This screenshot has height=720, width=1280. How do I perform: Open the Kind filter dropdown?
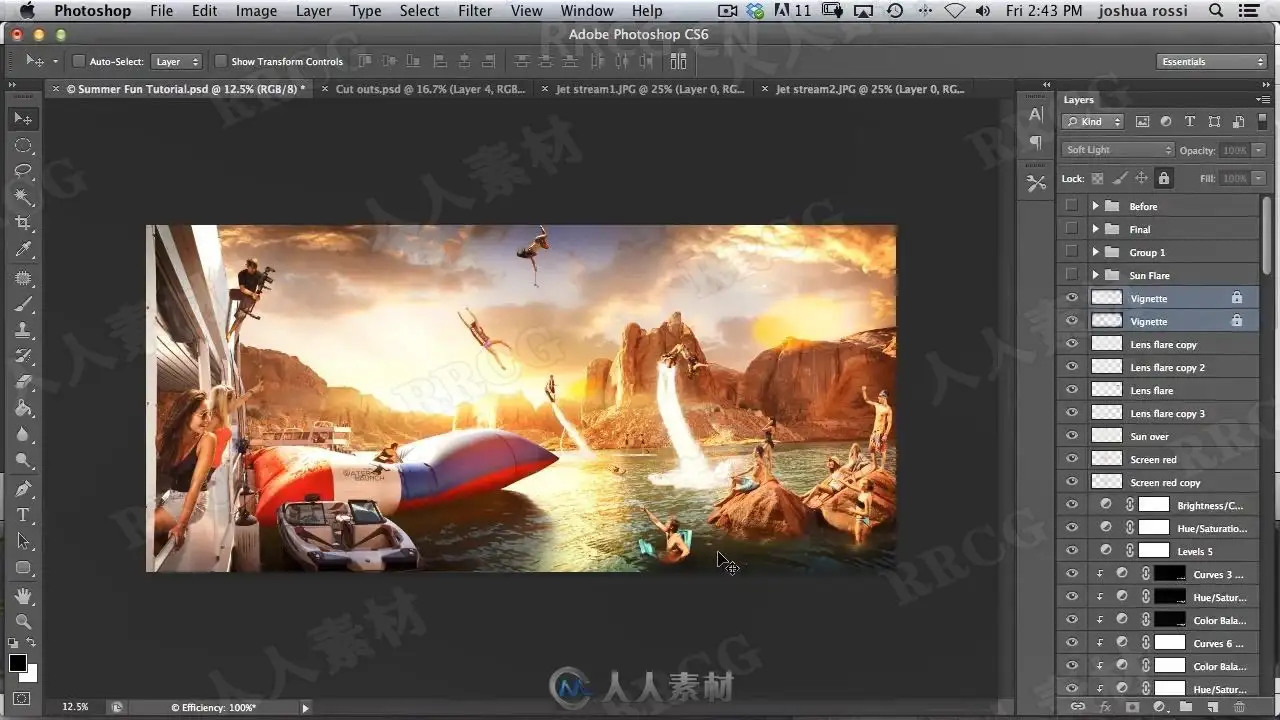1093,121
